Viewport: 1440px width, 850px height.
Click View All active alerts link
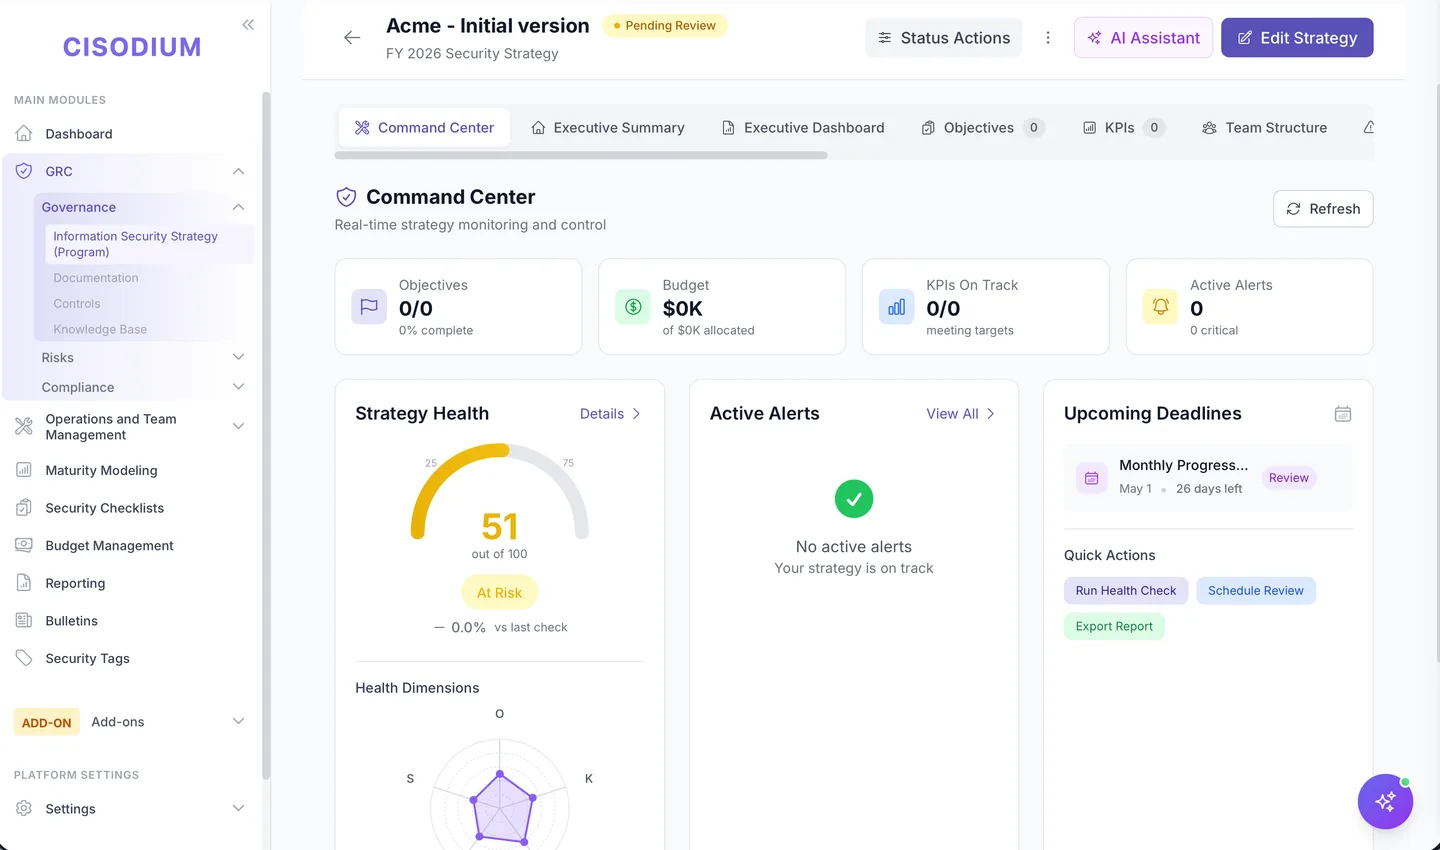960,414
